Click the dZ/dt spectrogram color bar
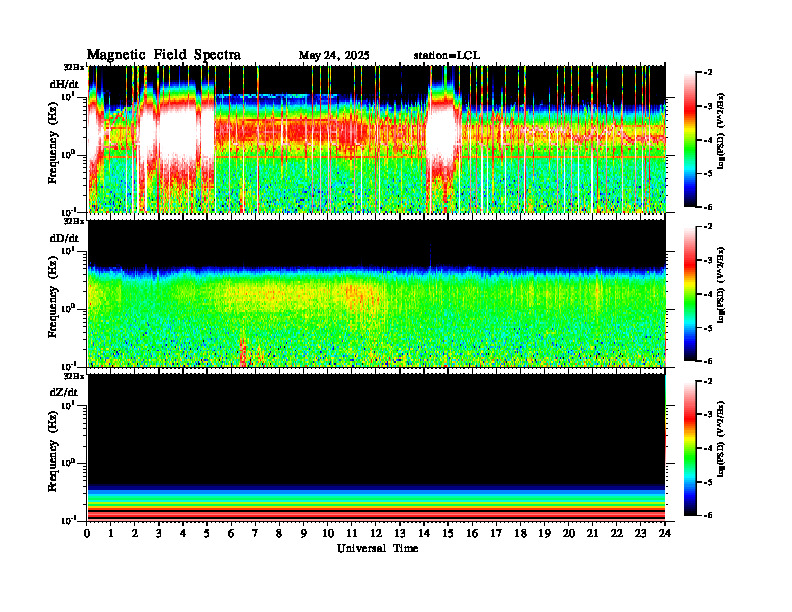Image resolution: width=792 pixels, height=612 pixels. [690, 448]
